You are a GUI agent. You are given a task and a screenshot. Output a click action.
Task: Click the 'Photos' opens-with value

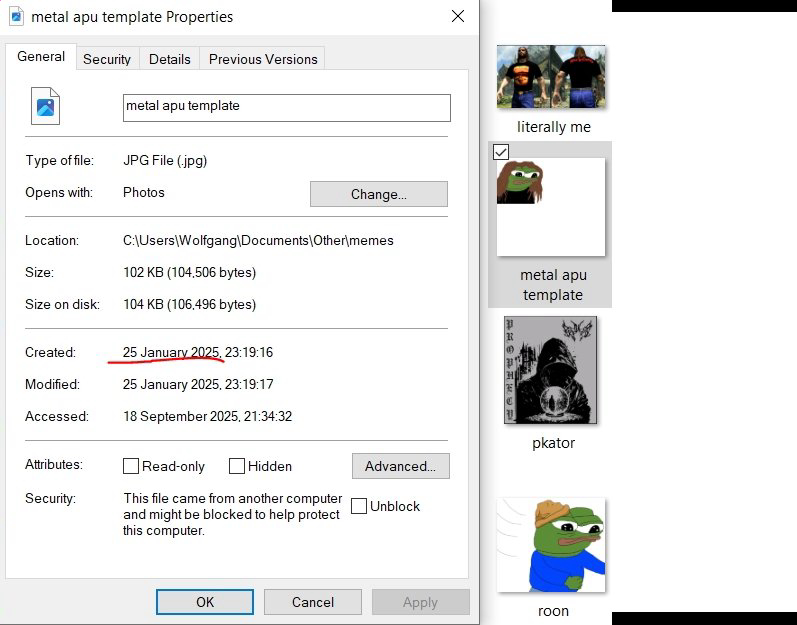[x=144, y=193]
